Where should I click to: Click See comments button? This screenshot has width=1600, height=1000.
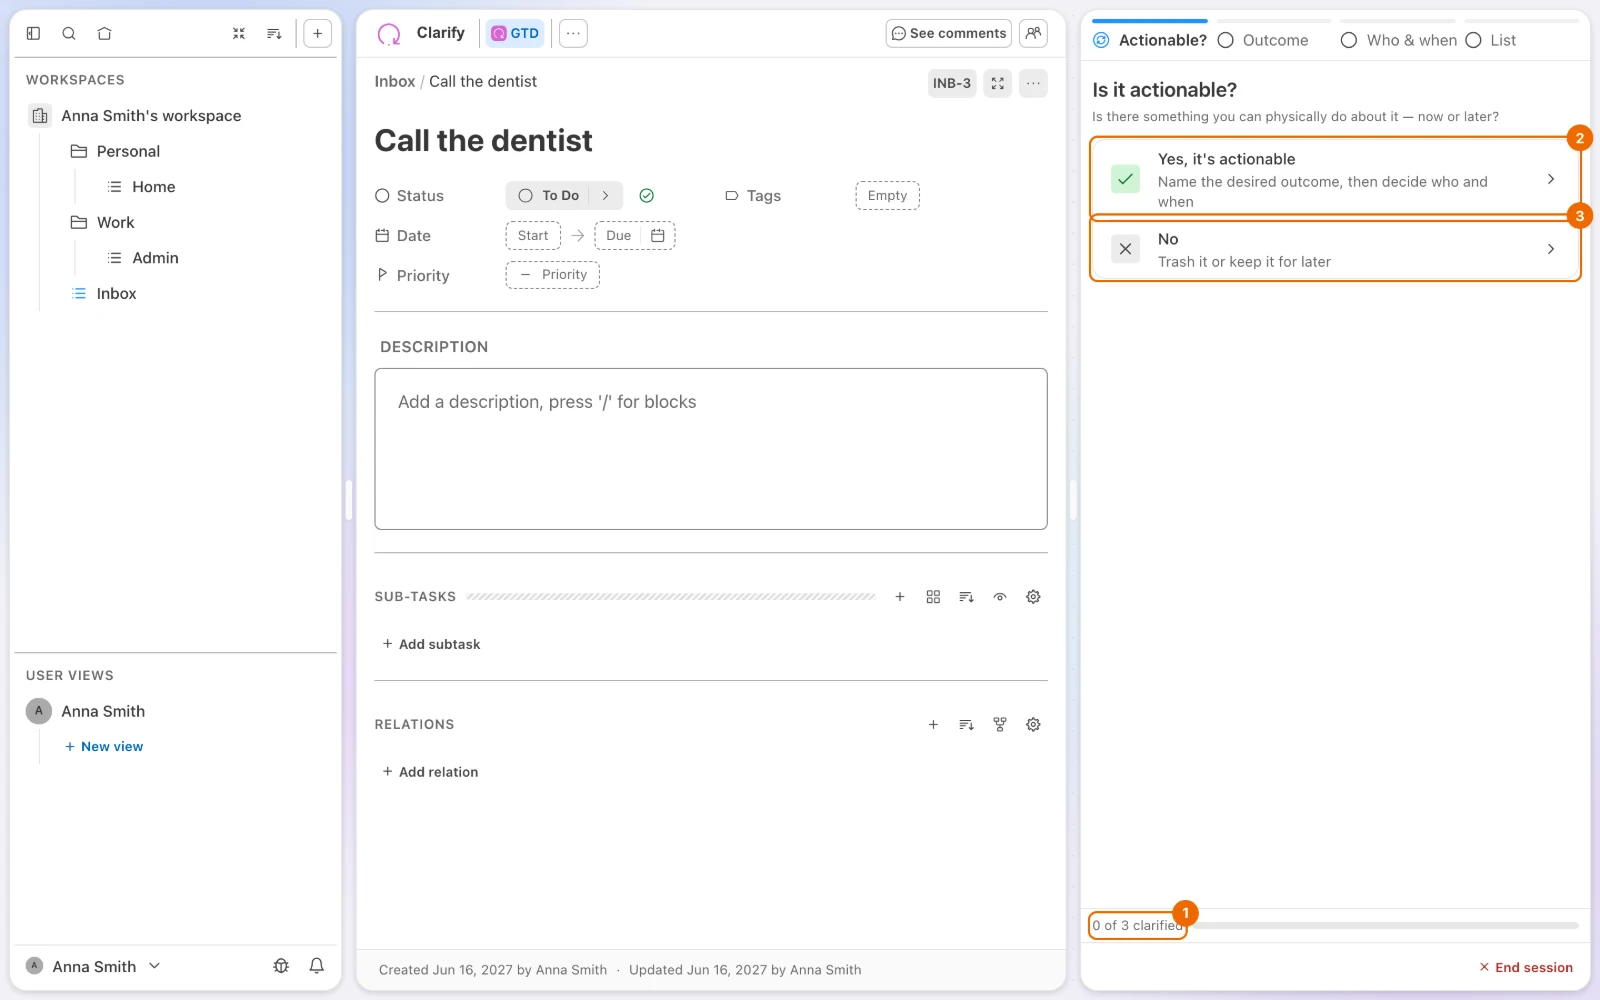pos(948,33)
